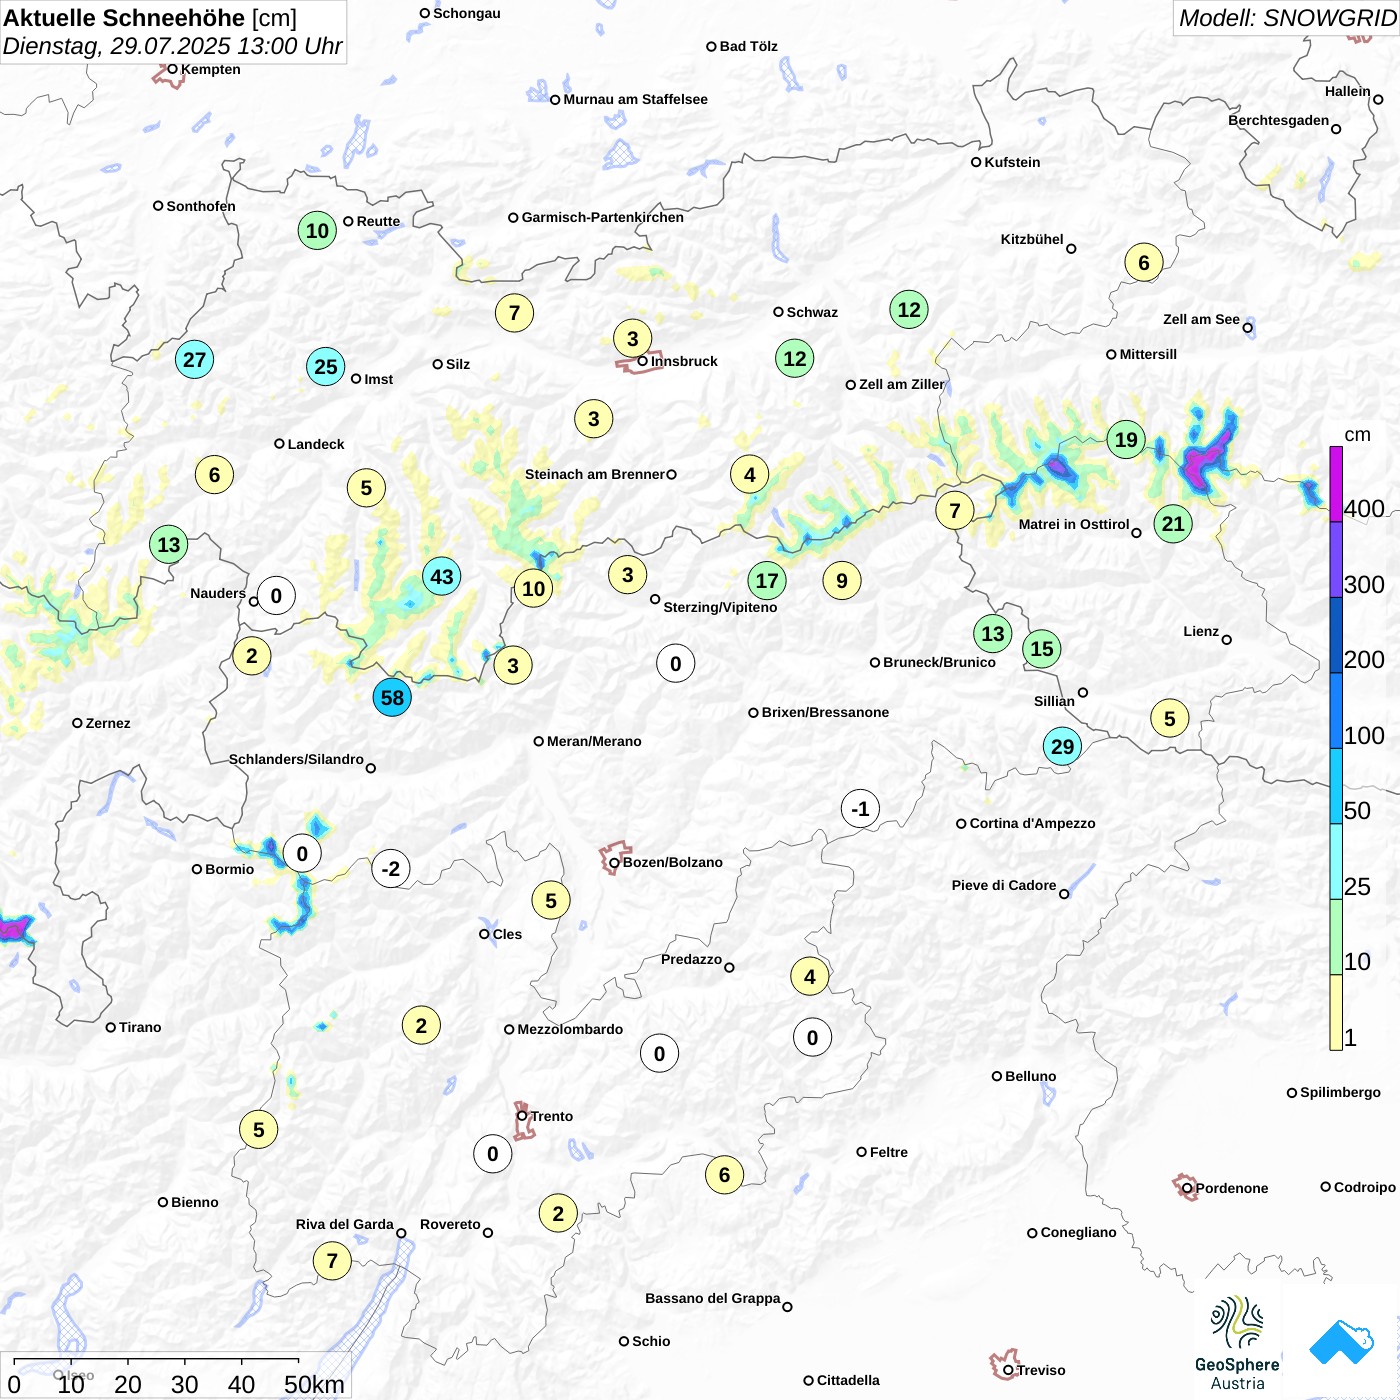Click the Bassano del Grappa label
The width and height of the screenshot is (1400, 1400).
point(712,1298)
